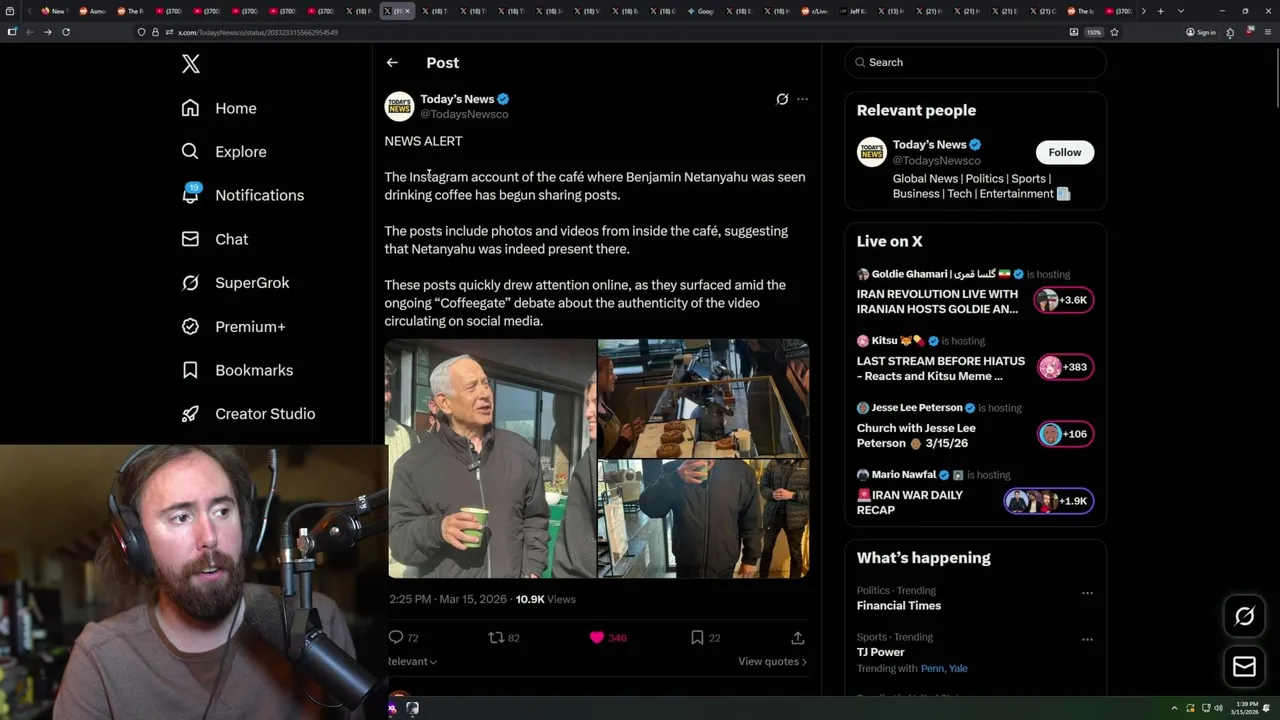Open options for Financial Times trend
The width and height of the screenshot is (1280, 720).
coord(1087,593)
